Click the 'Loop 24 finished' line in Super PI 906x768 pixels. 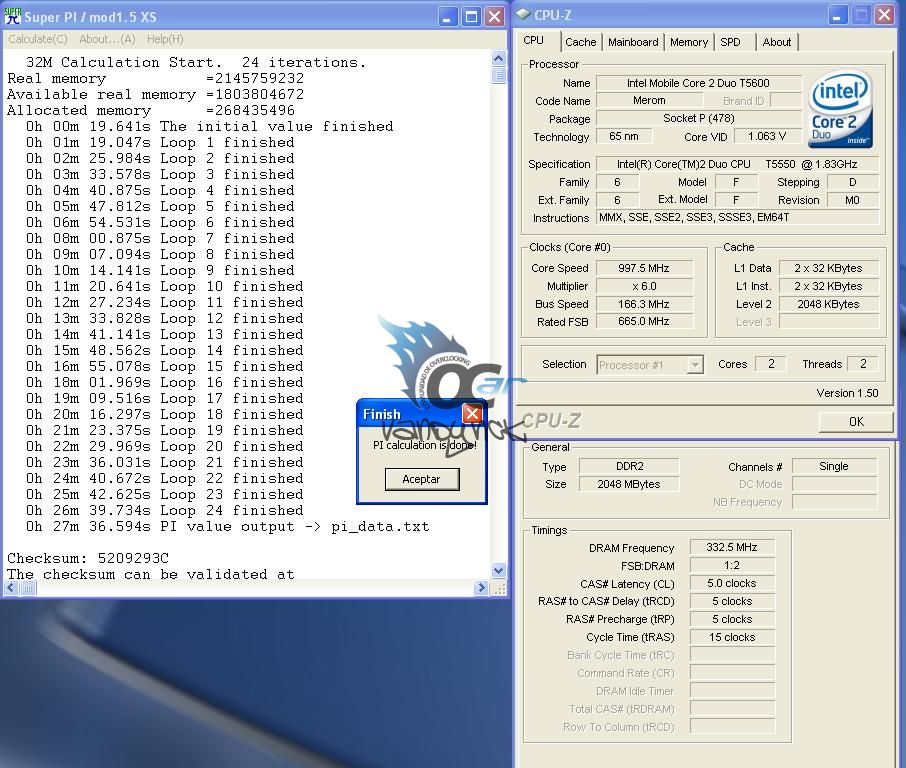tap(165, 510)
